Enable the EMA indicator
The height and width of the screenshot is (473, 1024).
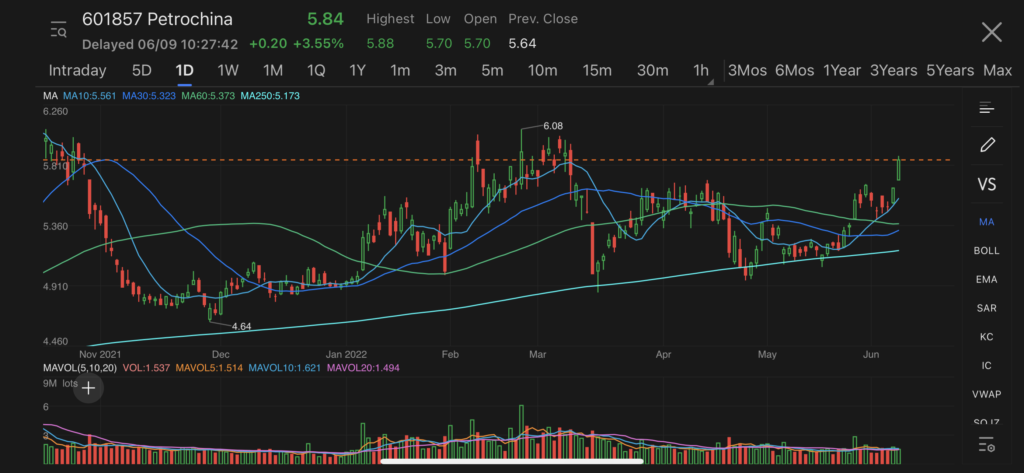[x=986, y=280]
